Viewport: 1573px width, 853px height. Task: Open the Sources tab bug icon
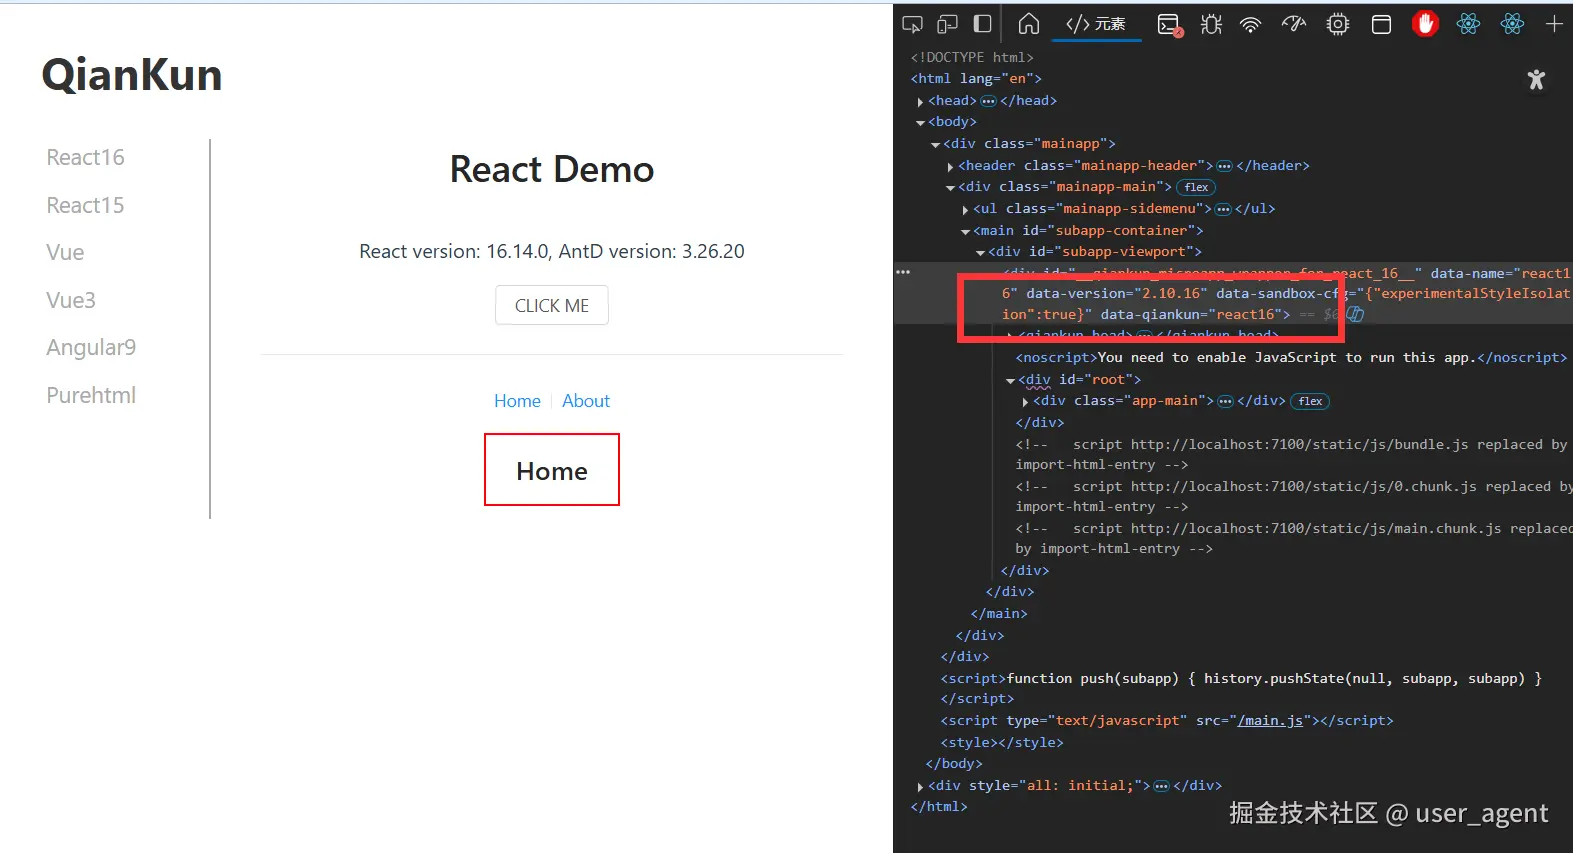(1211, 24)
